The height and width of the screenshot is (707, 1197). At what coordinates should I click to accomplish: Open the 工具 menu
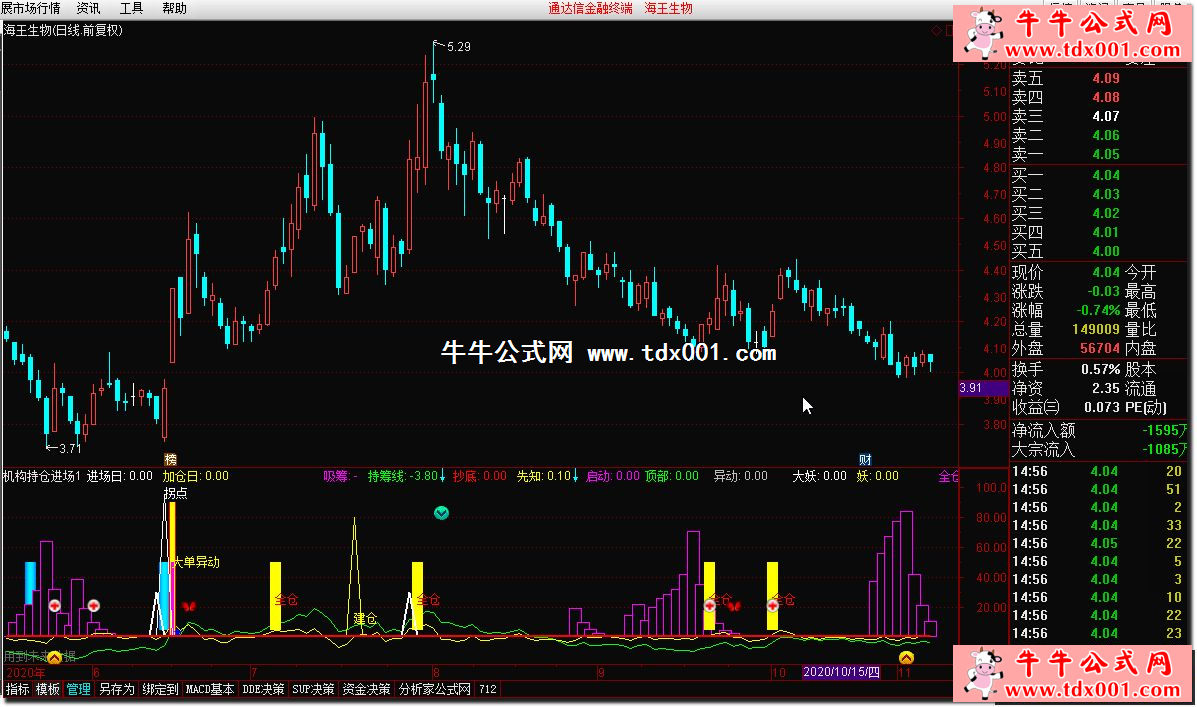click(131, 8)
